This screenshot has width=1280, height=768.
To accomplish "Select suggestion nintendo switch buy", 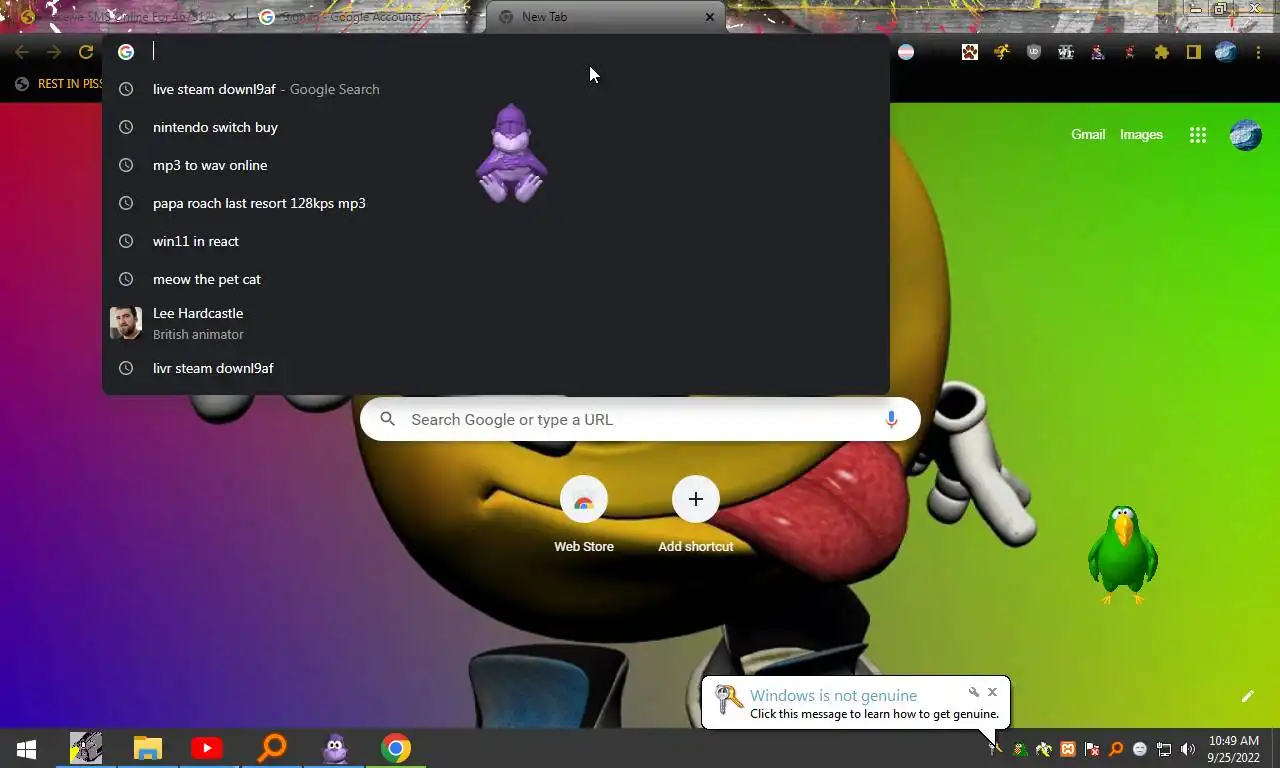I will point(496,127).
